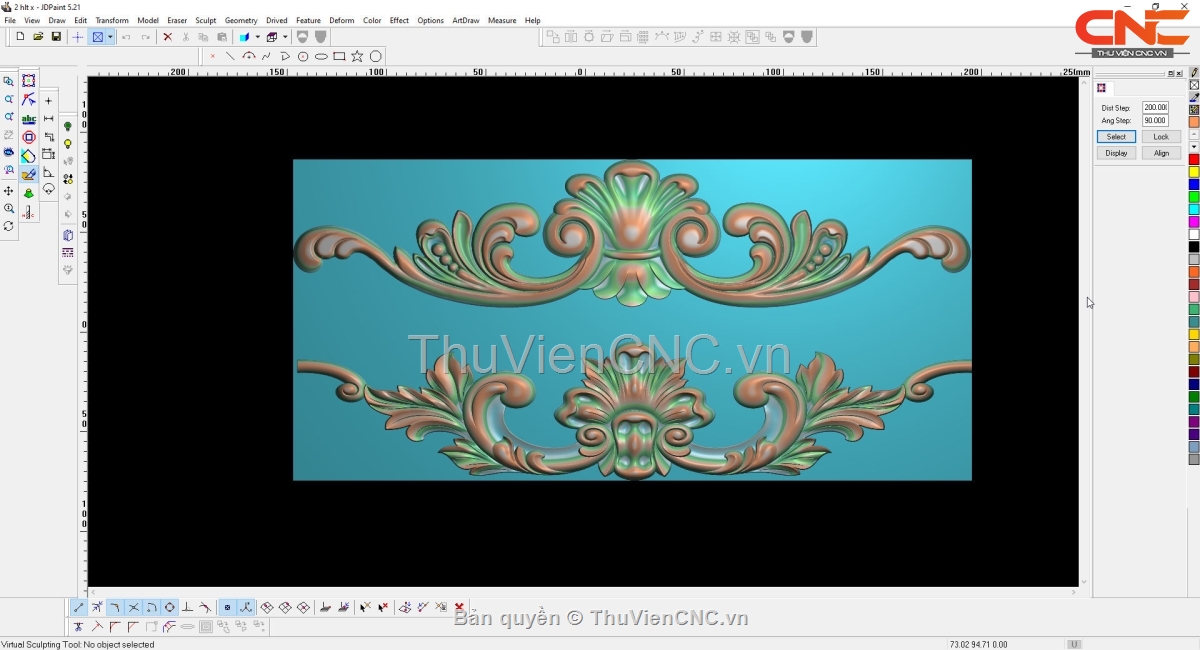Open the color palette dropdown arrow
The height and width of the screenshot is (650, 1200).
pos(1194,147)
